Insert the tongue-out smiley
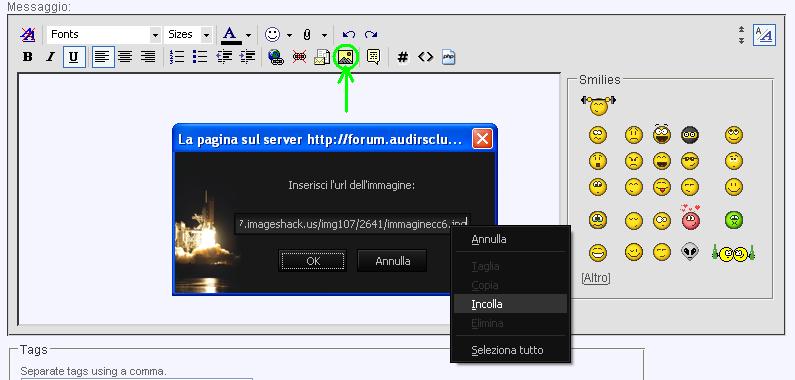795x380 pixels. click(662, 187)
